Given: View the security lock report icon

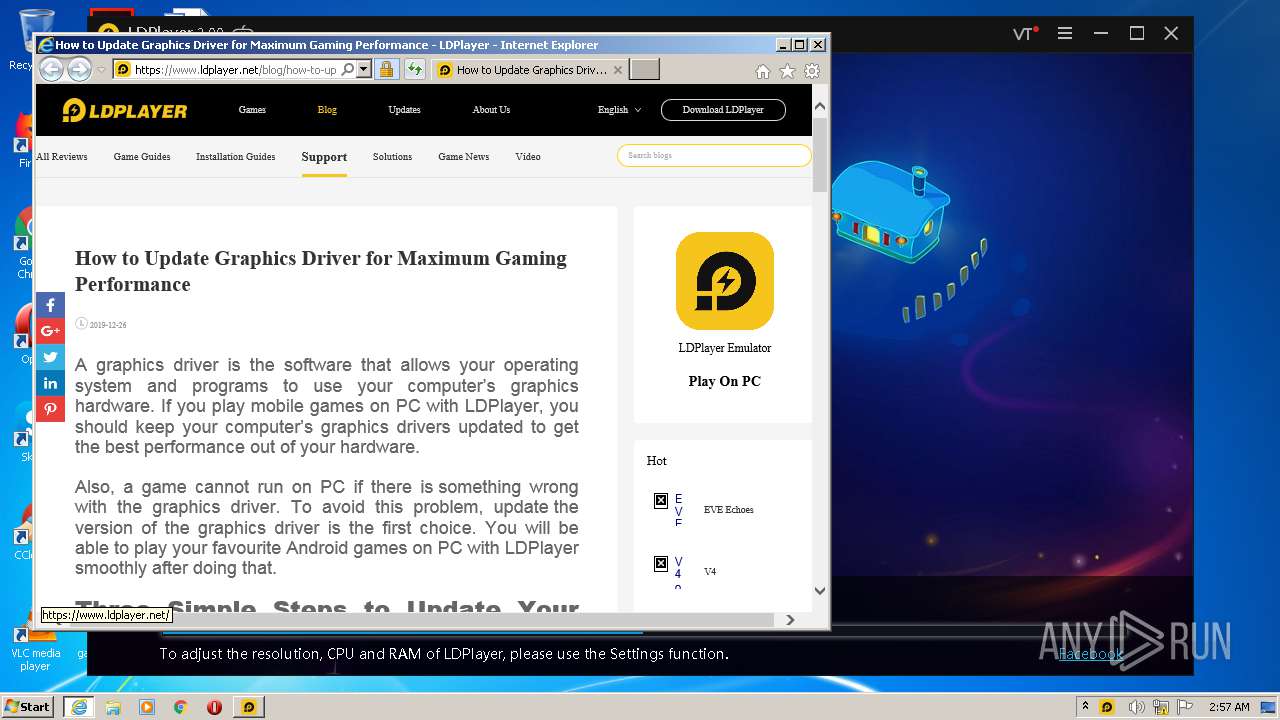Looking at the screenshot, I should click(x=386, y=70).
